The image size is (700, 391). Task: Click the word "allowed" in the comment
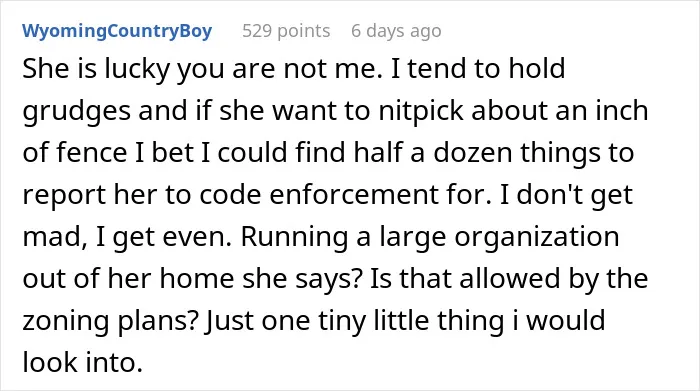coord(509,279)
